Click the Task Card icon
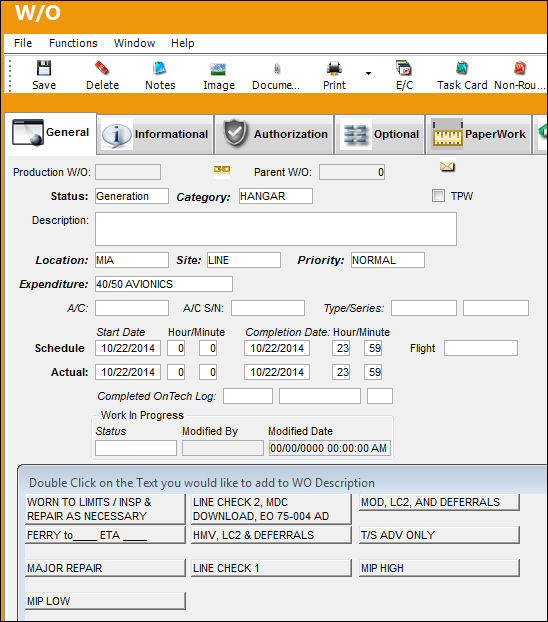This screenshot has height=622, width=548. (461, 68)
